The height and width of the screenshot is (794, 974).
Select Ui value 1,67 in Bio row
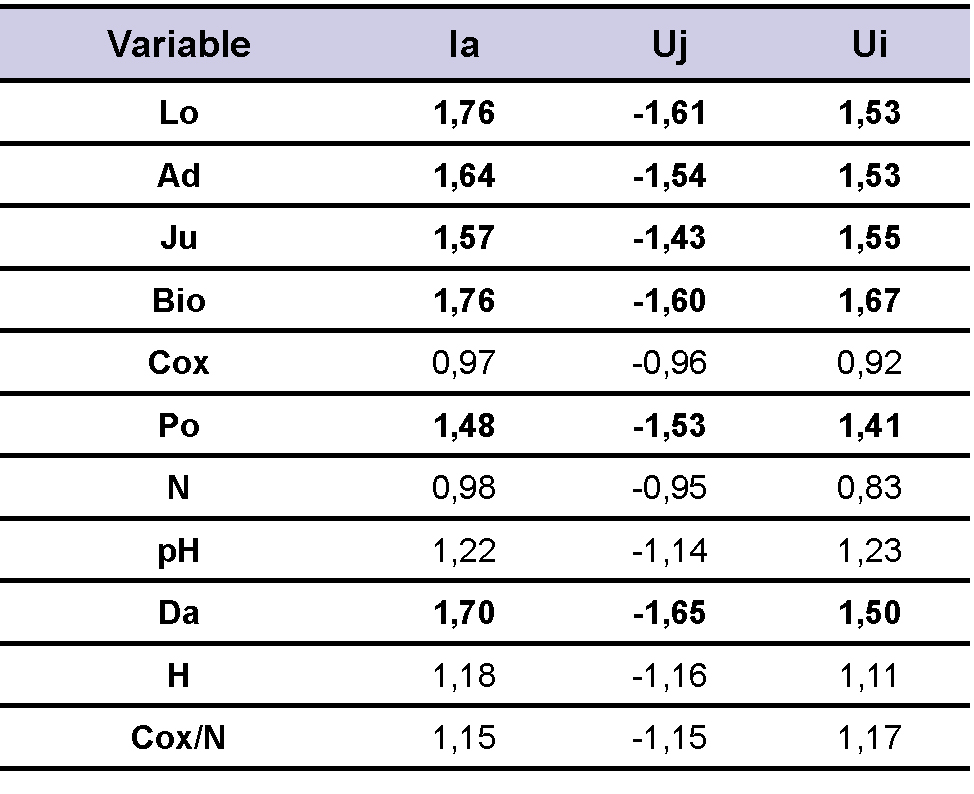coord(869,301)
